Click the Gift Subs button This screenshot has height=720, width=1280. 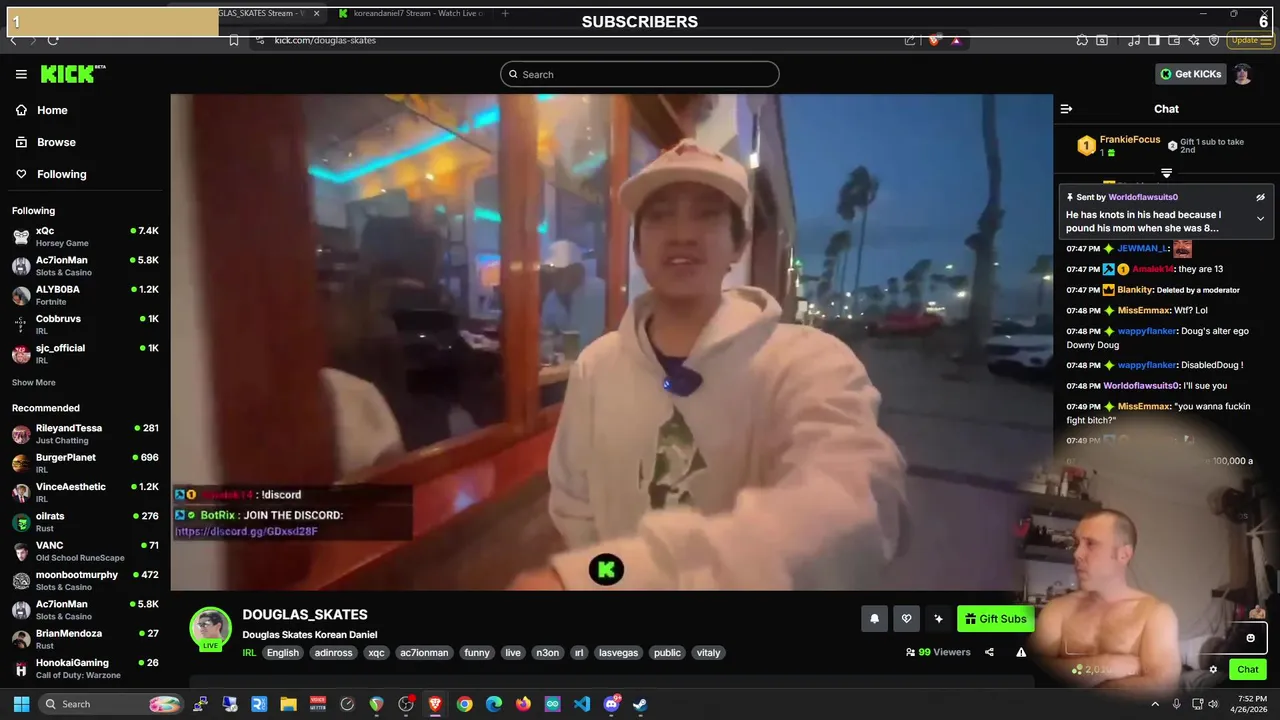coord(995,619)
